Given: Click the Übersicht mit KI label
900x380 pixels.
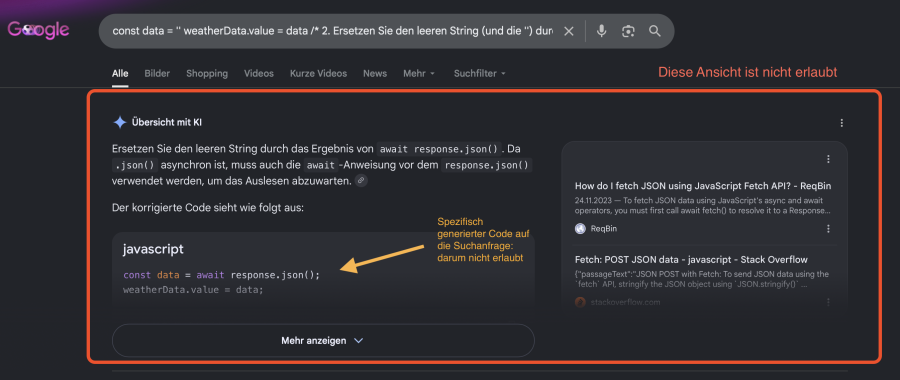Looking at the screenshot, I should click(x=167, y=122).
